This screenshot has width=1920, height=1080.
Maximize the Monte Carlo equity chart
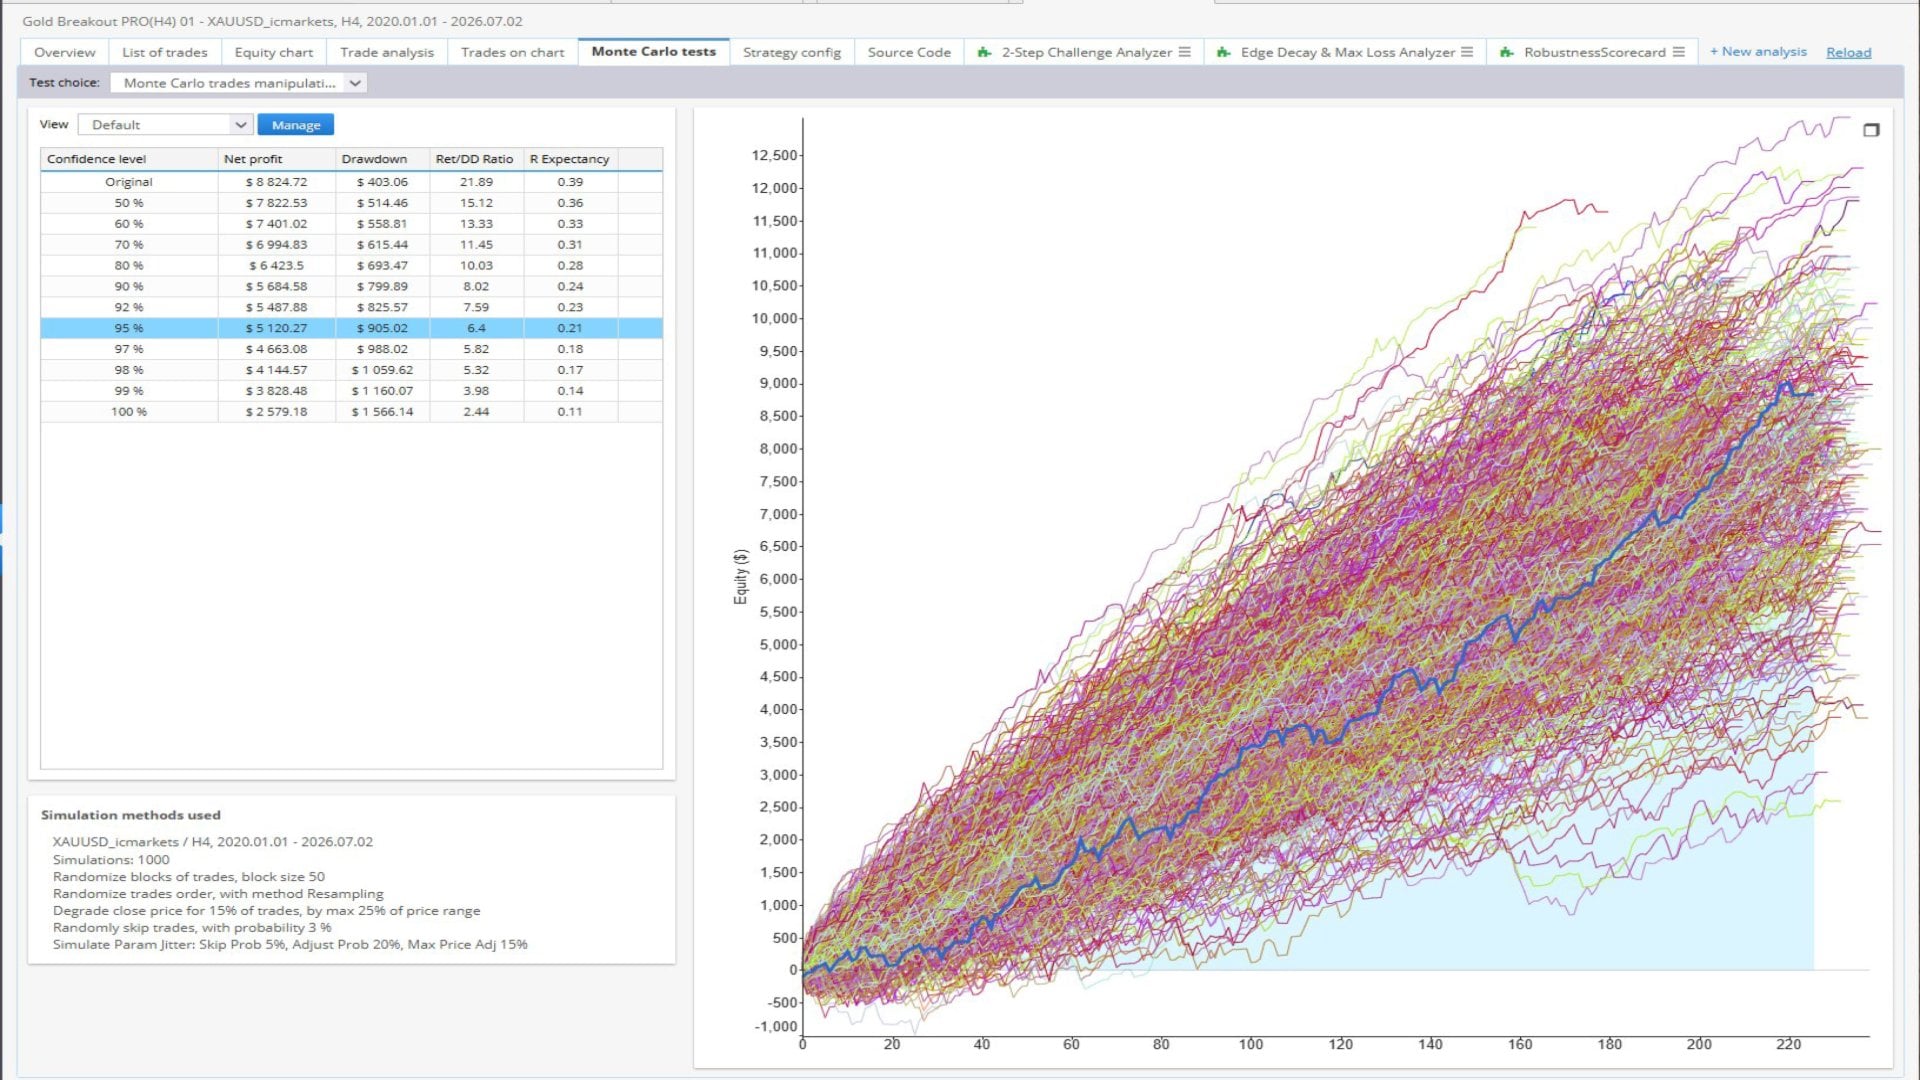pyautogui.click(x=1871, y=130)
